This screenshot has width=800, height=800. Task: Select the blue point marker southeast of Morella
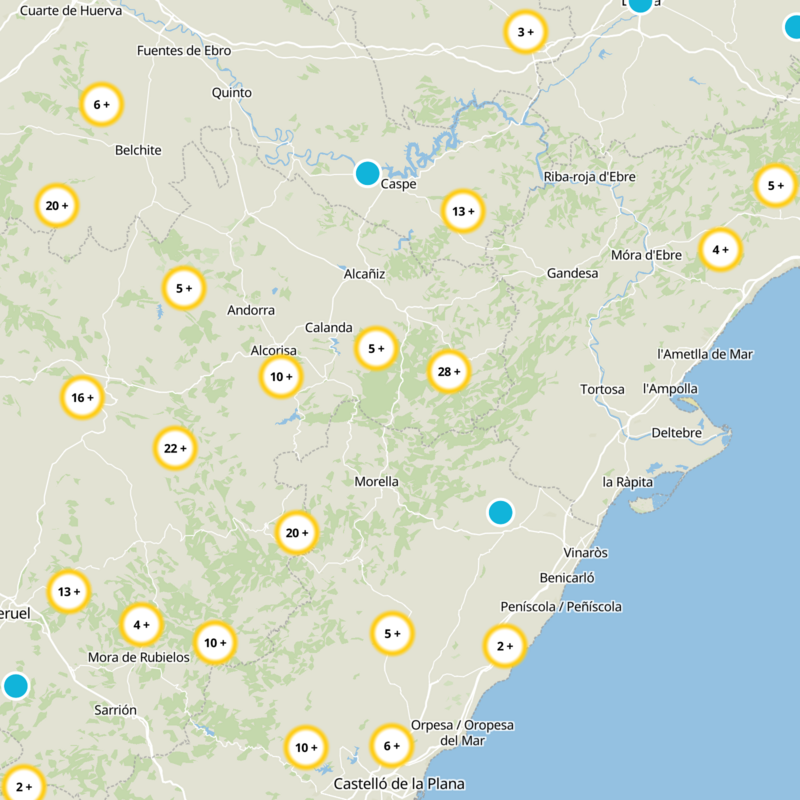click(501, 512)
